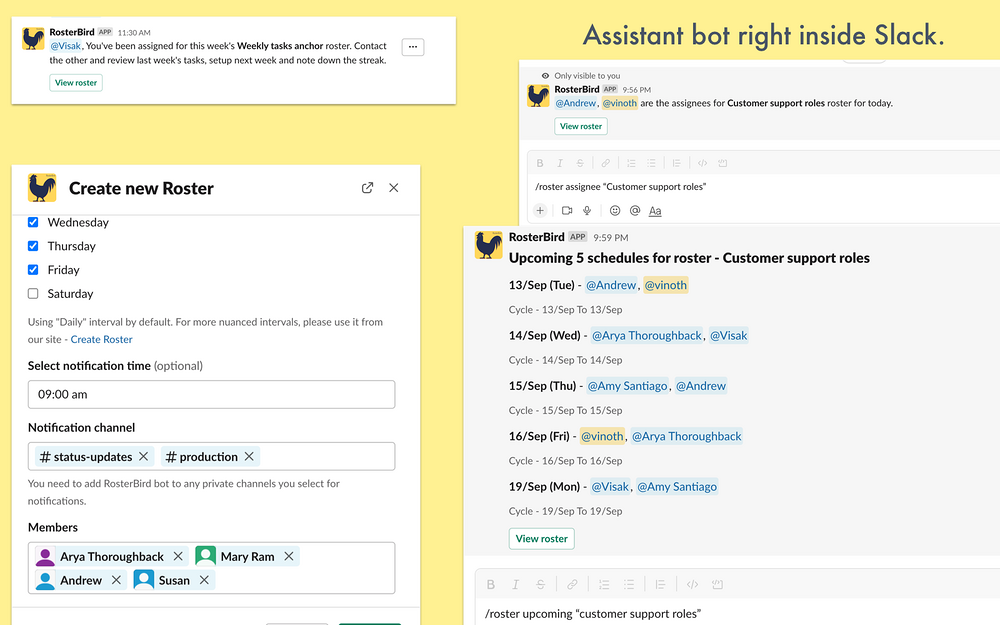Remove Mary Ram from members
The height and width of the screenshot is (625, 1000).
point(289,556)
